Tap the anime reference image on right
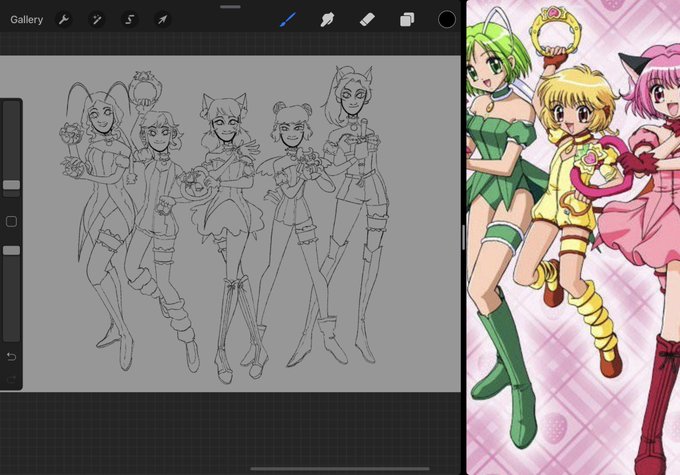The height and width of the screenshot is (475, 680). [x=573, y=237]
